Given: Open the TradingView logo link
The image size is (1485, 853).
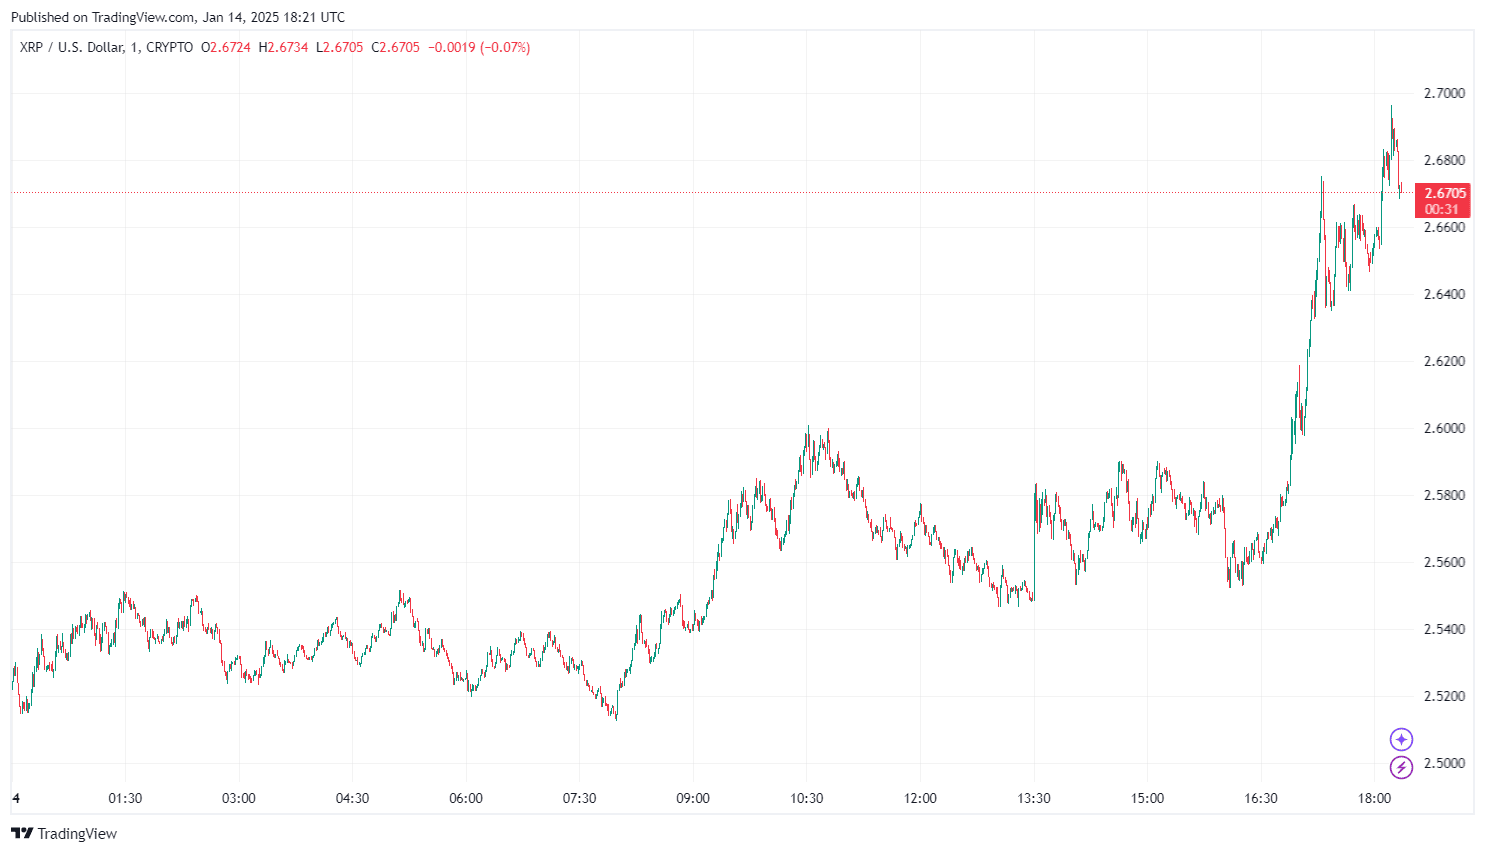Looking at the screenshot, I should pos(64,833).
